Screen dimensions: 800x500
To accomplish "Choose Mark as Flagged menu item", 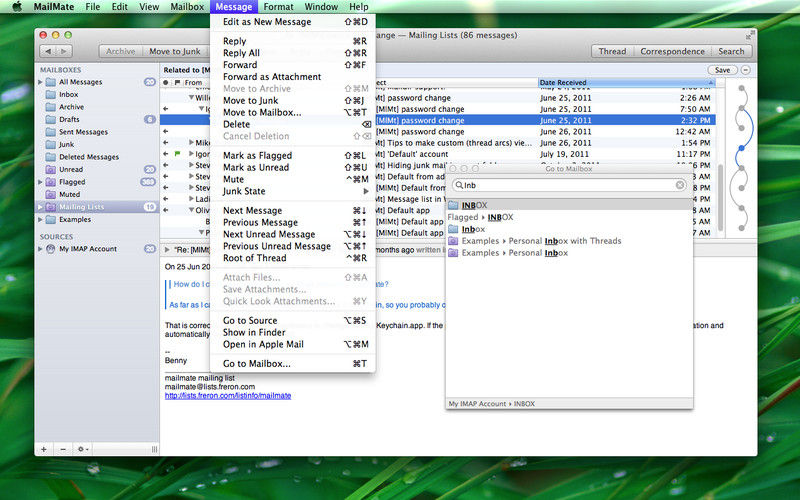I will pos(293,156).
